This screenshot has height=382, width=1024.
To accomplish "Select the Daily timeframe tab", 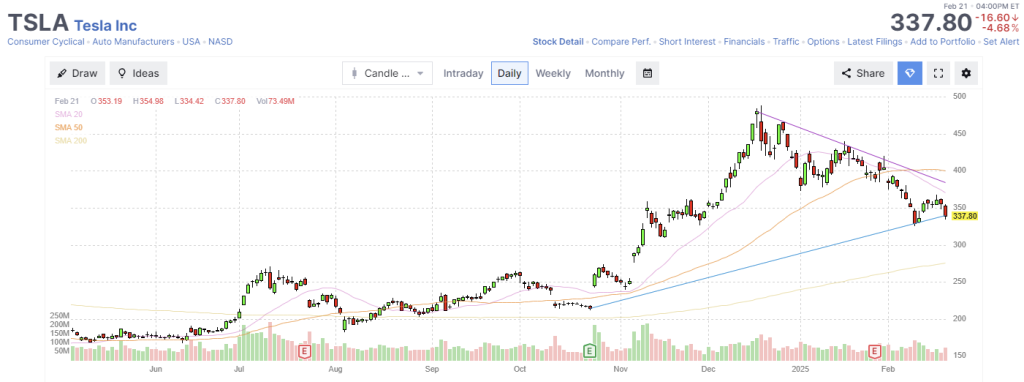I will (509, 73).
